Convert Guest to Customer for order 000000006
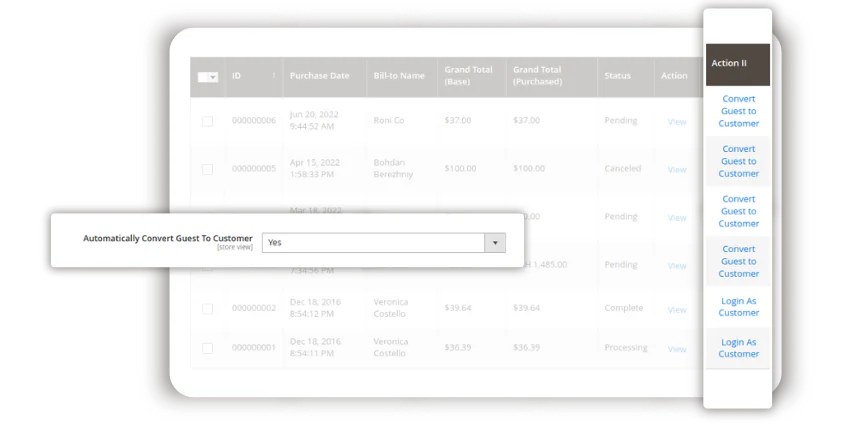 coord(738,111)
